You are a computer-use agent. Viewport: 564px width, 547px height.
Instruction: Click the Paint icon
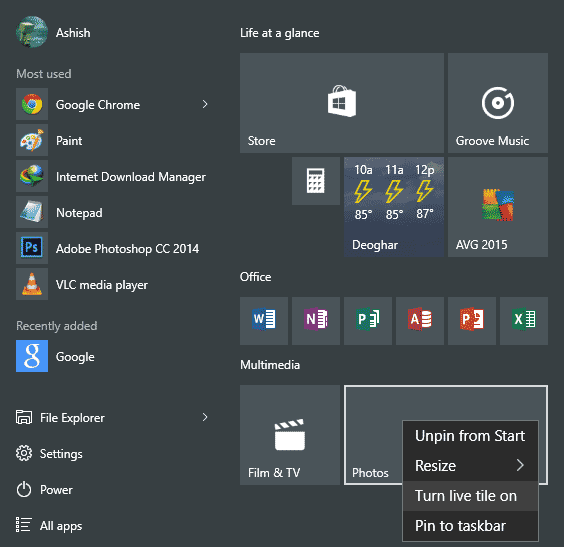pos(32,140)
